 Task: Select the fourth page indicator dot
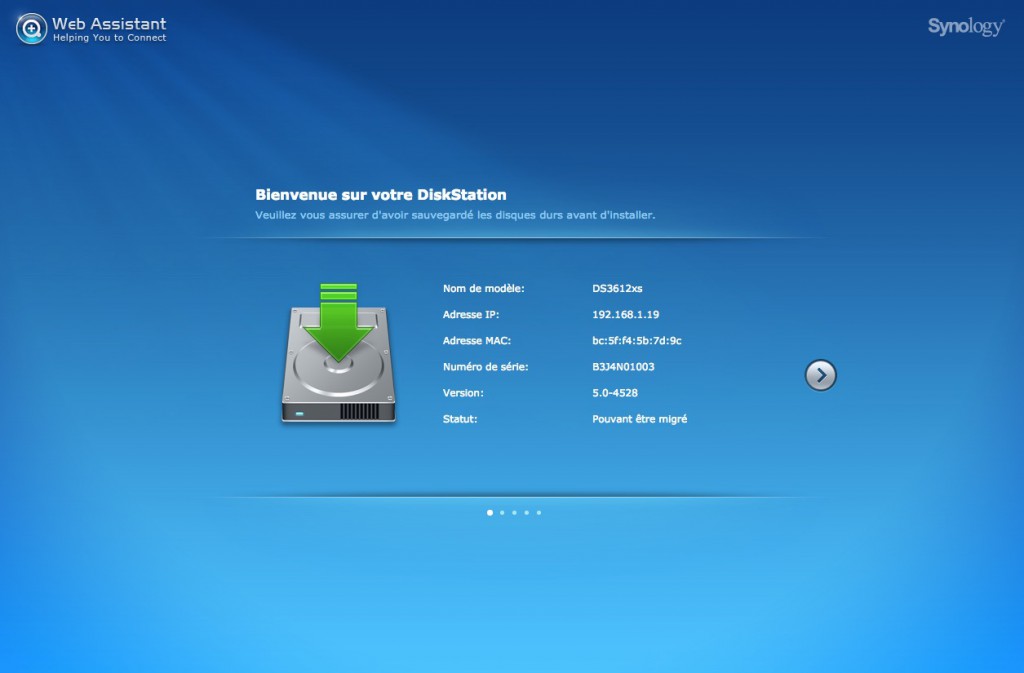pos(526,512)
